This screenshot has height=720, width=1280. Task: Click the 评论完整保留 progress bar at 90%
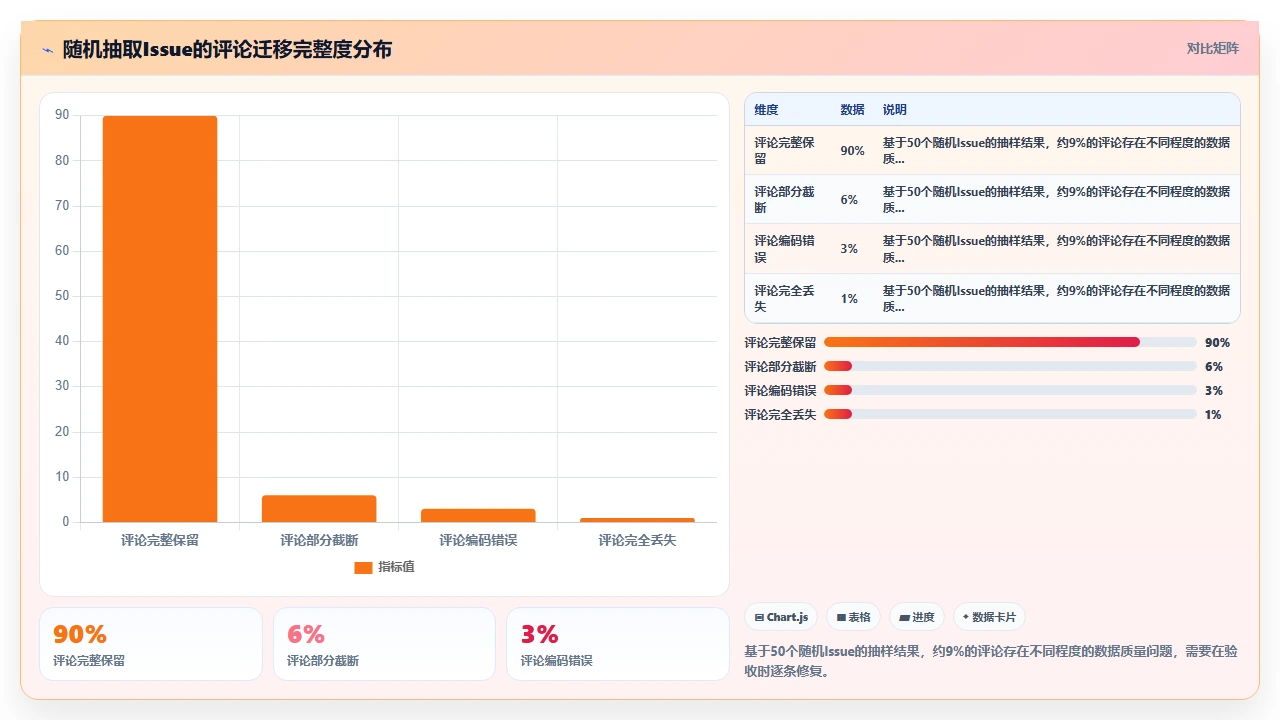[1010, 342]
